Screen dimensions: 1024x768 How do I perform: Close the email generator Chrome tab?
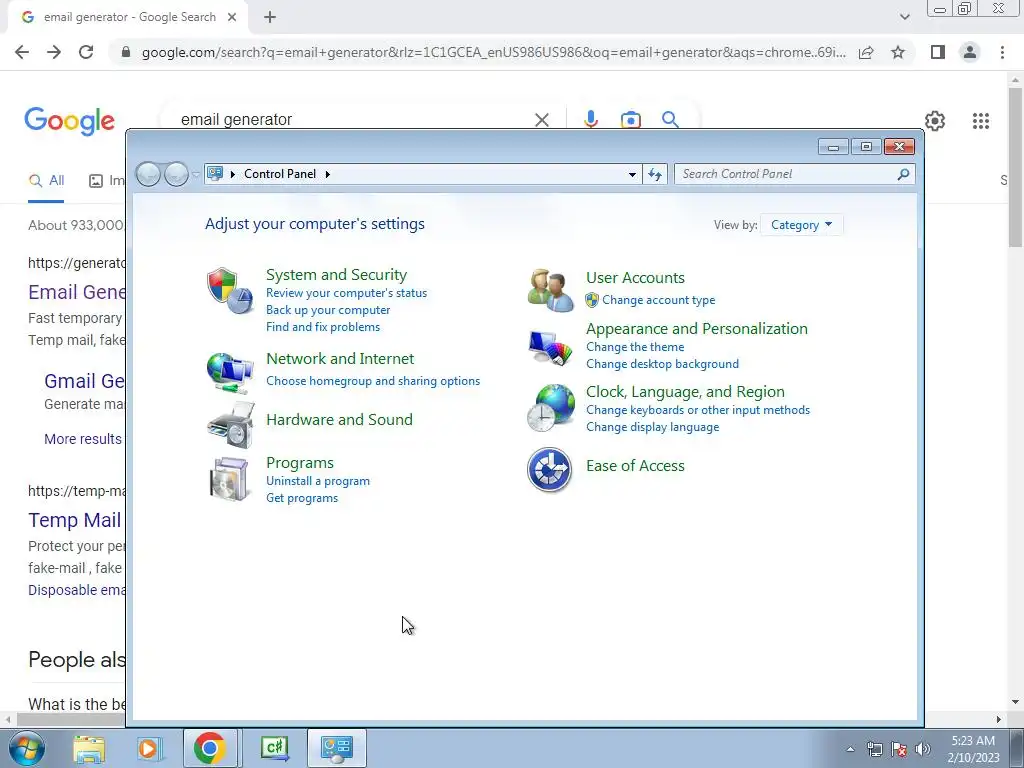[x=232, y=18]
